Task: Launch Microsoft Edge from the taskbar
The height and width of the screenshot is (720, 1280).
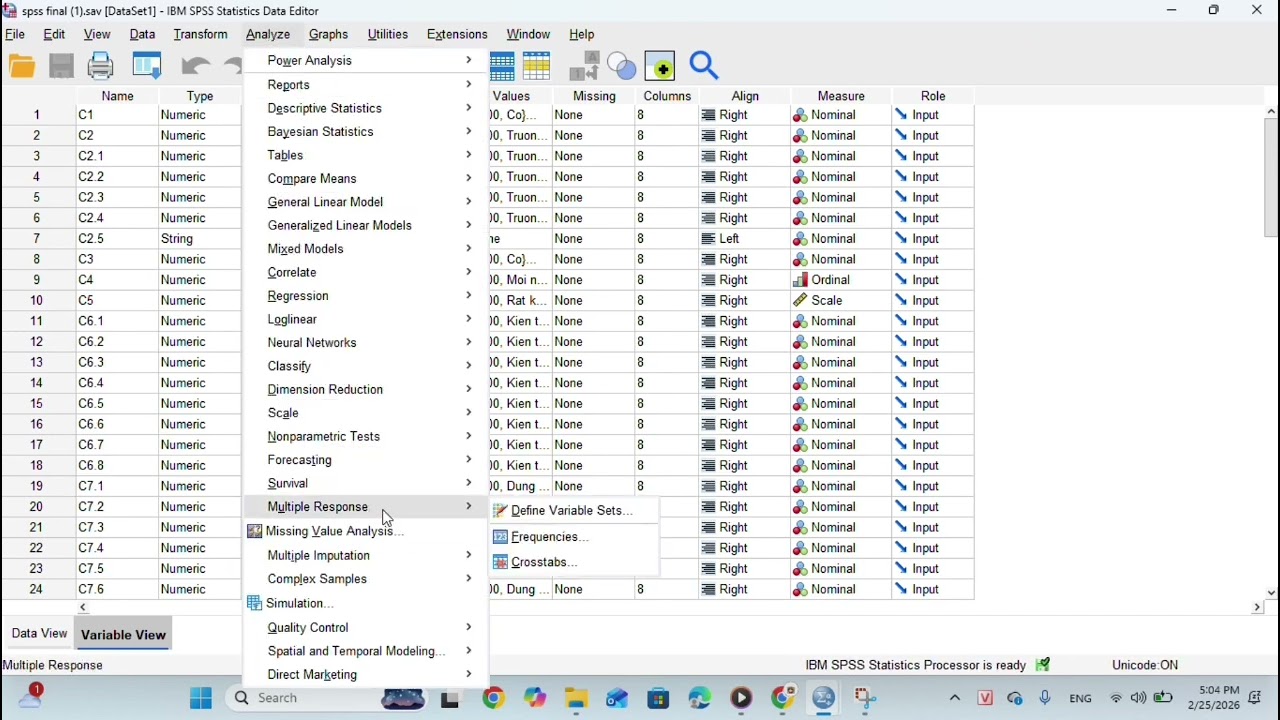Action: pos(699,698)
